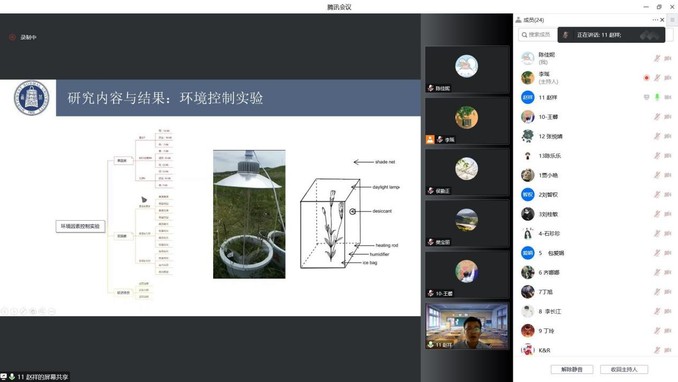Click the 'shade net' label on diagram
Image resolution: width=678 pixels, height=382 pixels.
tap(385, 162)
